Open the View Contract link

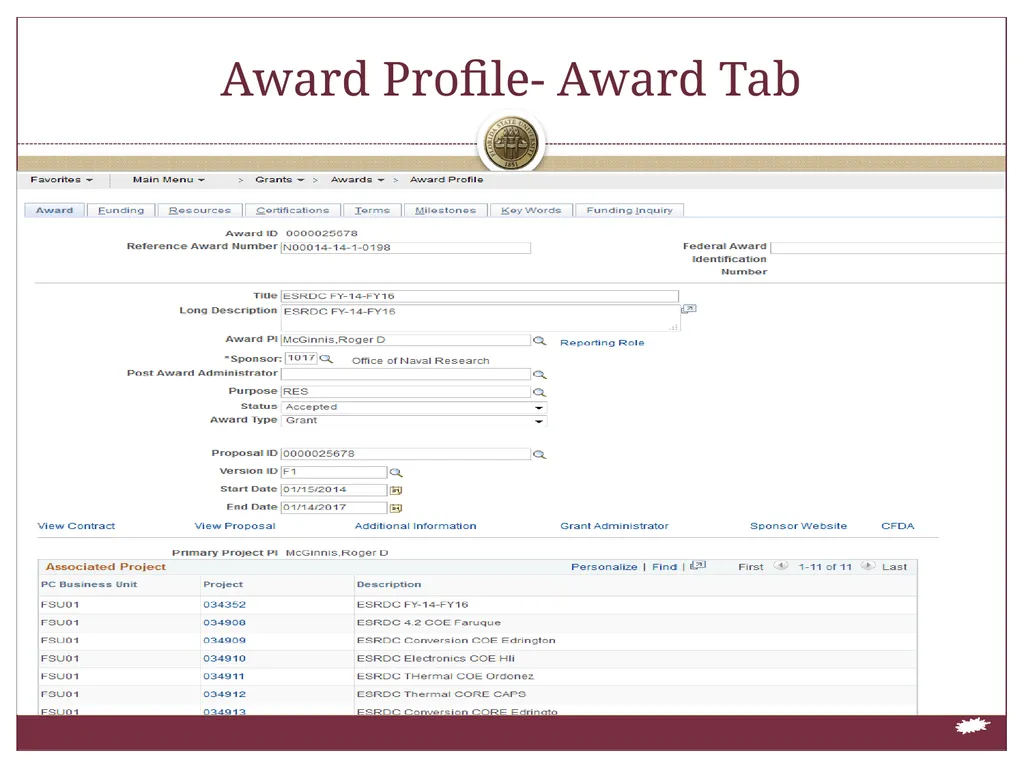click(x=76, y=526)
